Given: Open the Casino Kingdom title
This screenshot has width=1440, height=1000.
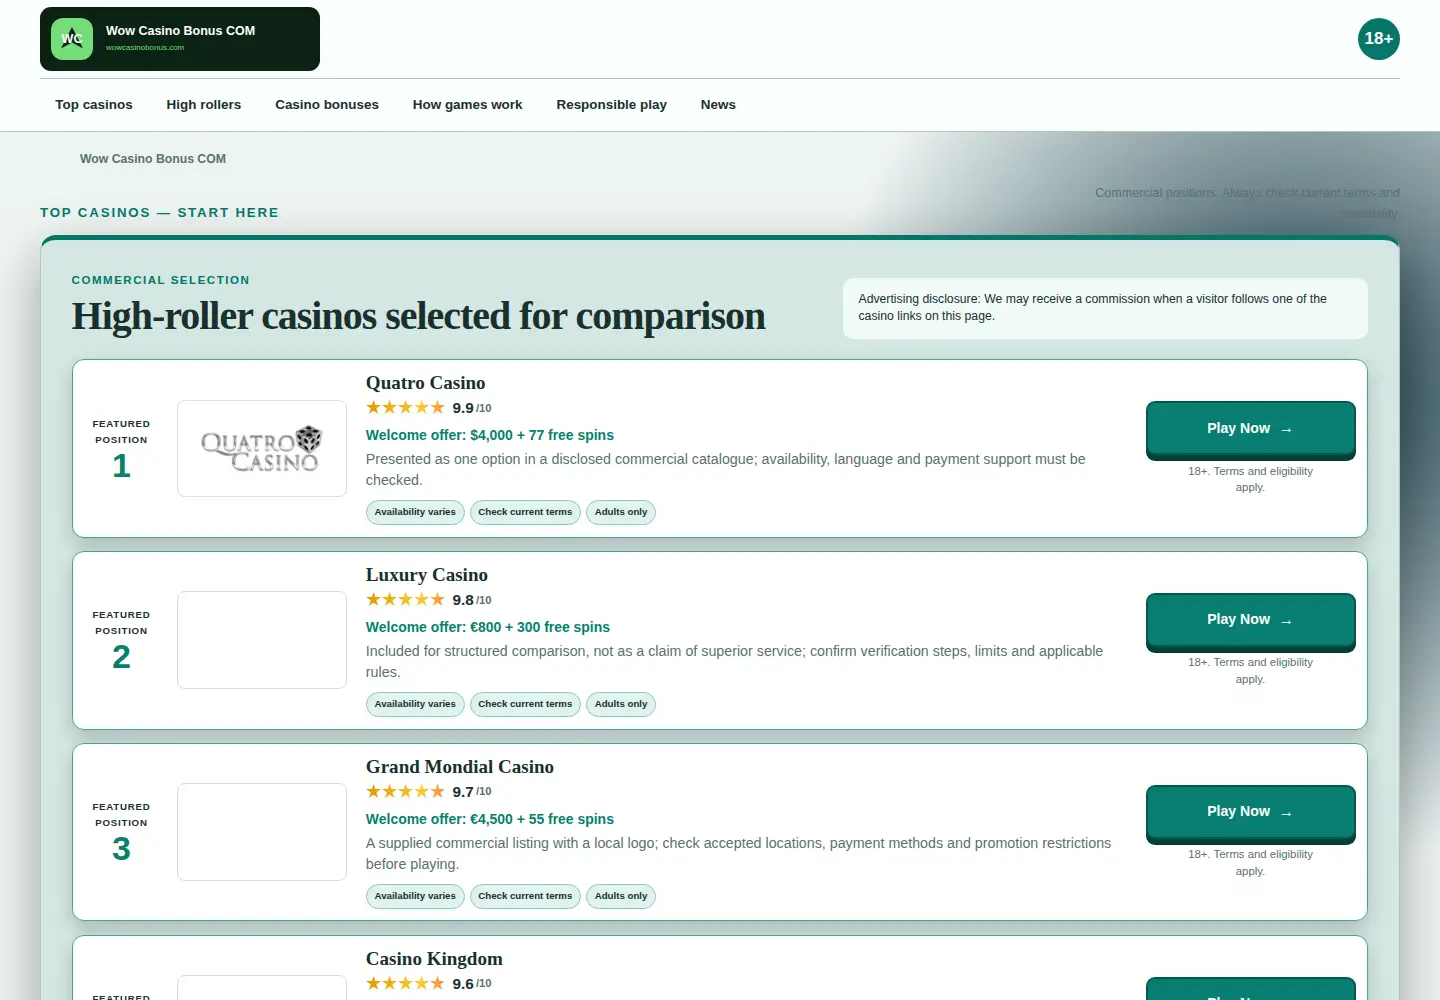Looking at the screenshot, I should coord(434,959).
